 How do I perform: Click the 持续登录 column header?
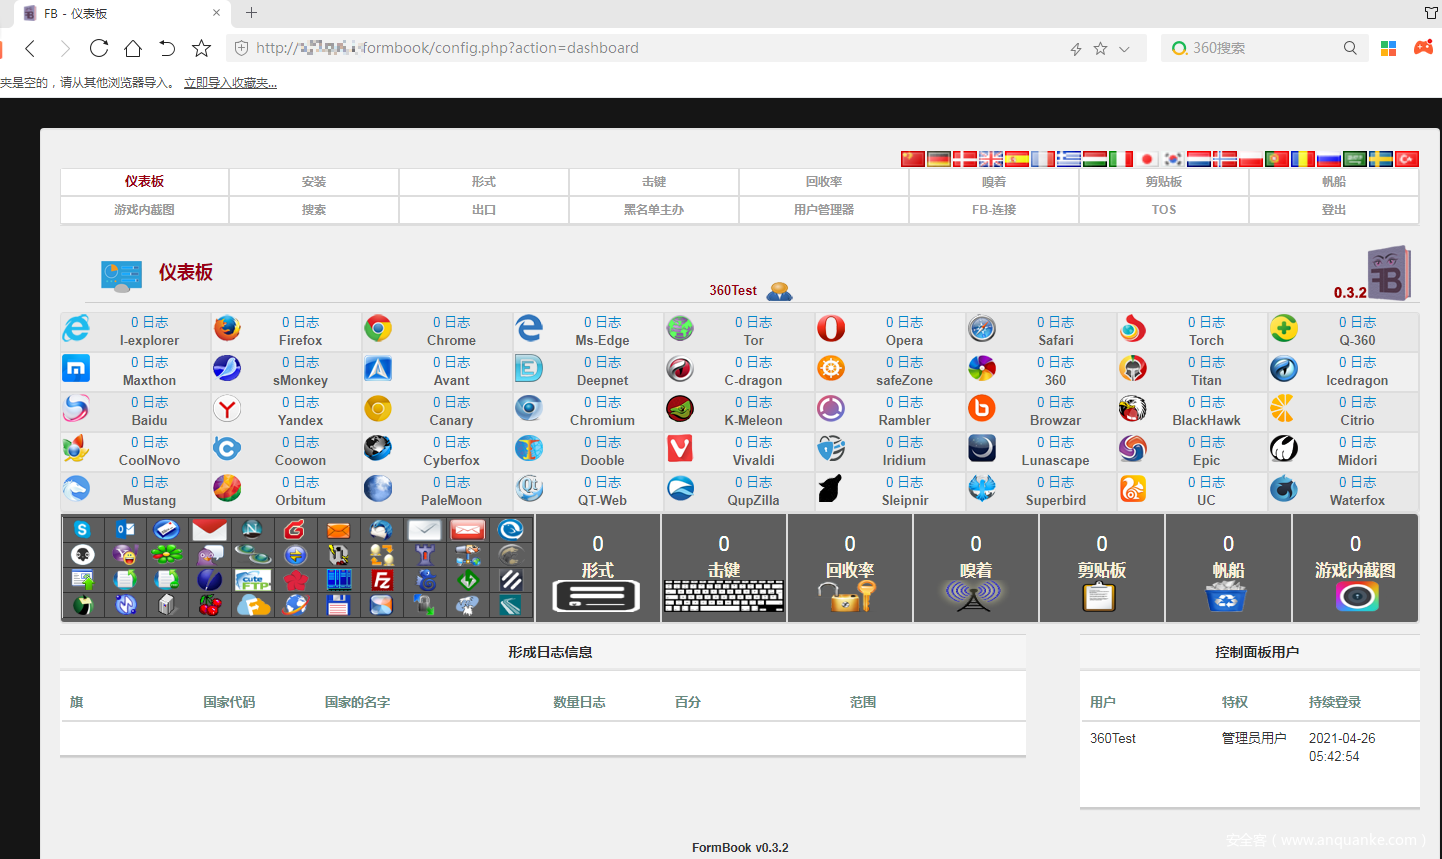pos(1335,702)
